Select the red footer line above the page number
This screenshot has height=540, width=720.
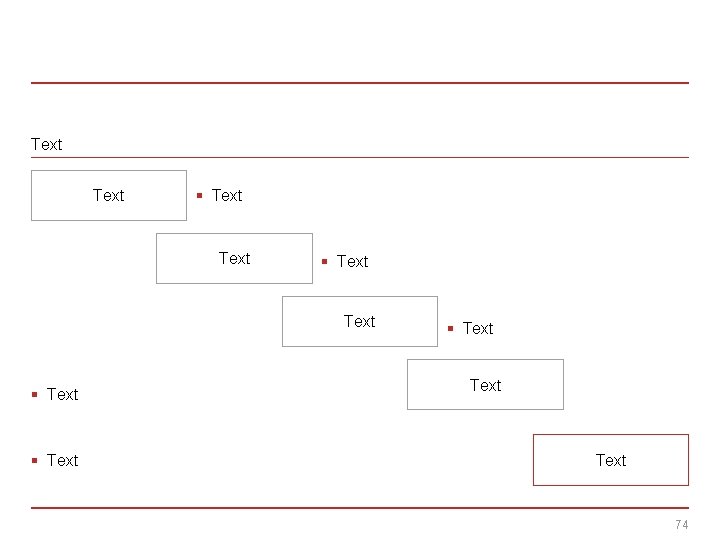pos(360,508)
